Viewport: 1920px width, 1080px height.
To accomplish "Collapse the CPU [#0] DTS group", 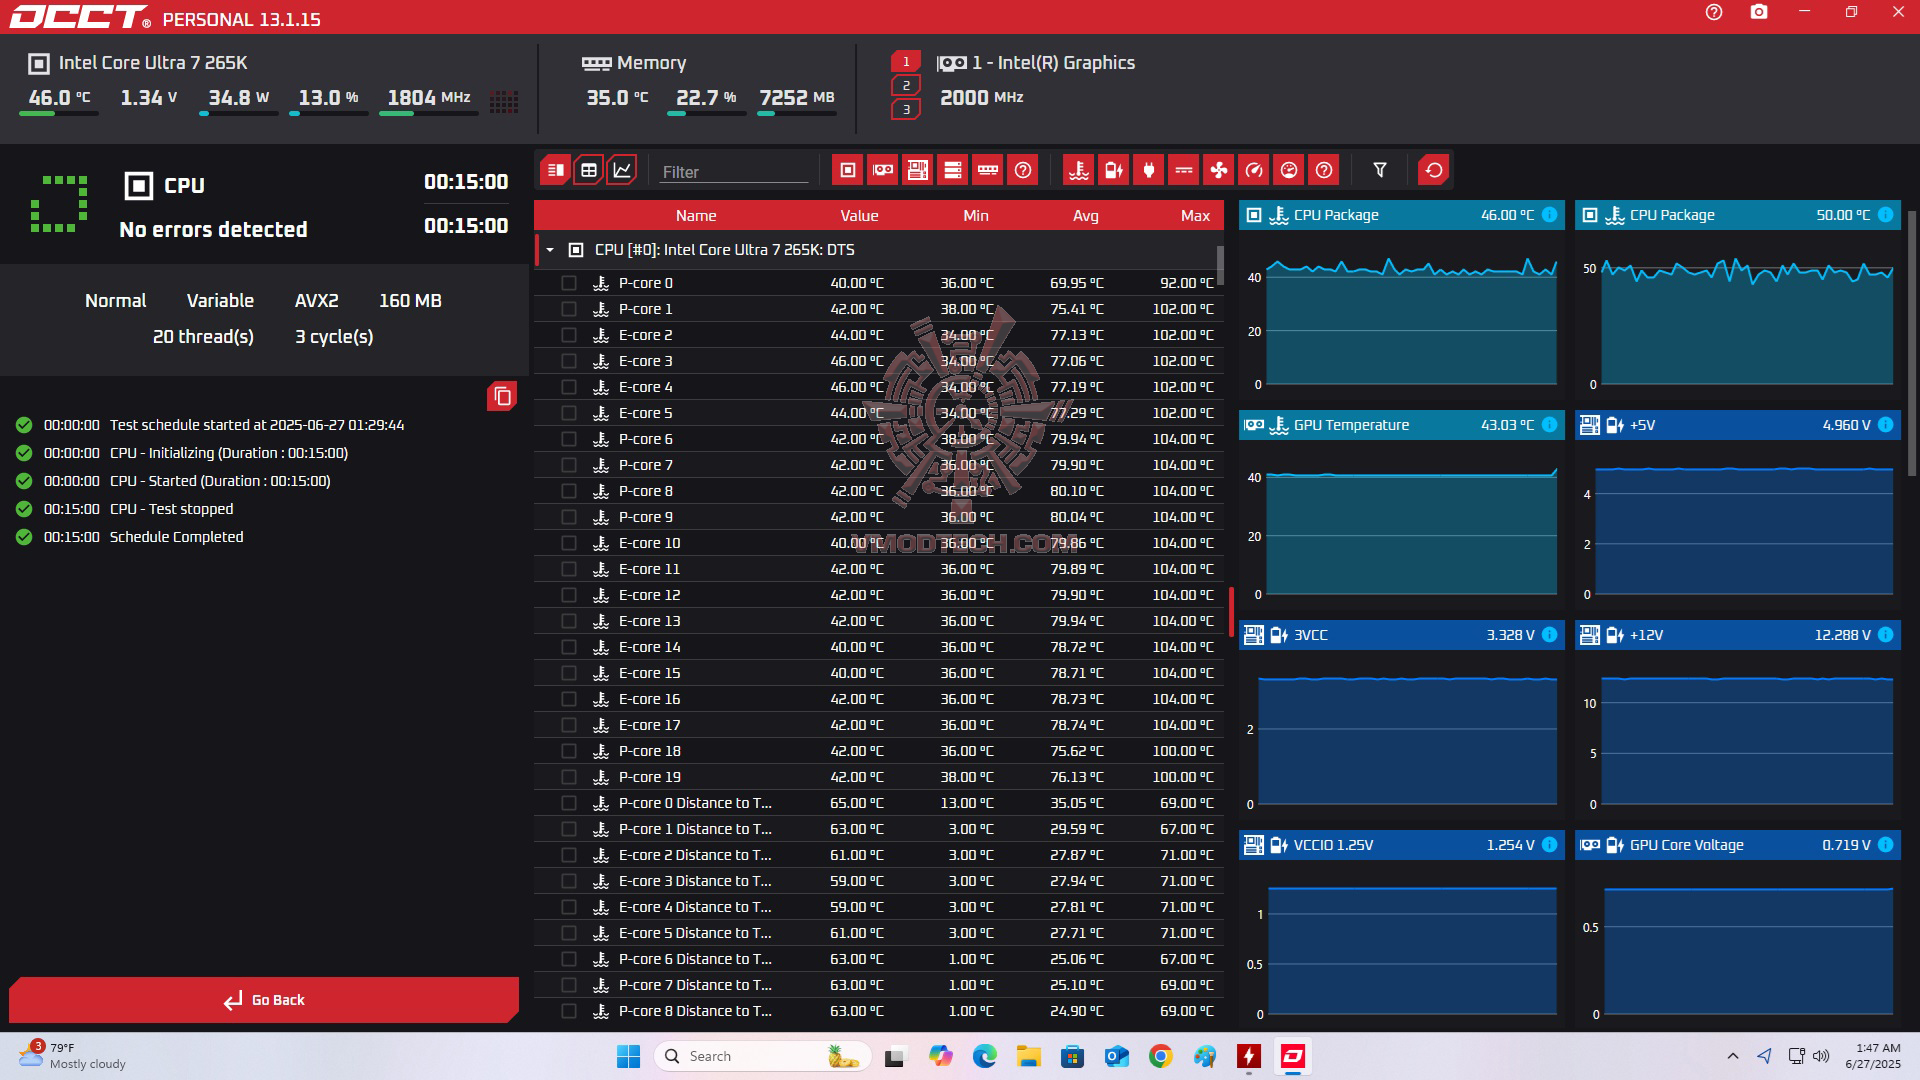I will click(x=550, y=250).
